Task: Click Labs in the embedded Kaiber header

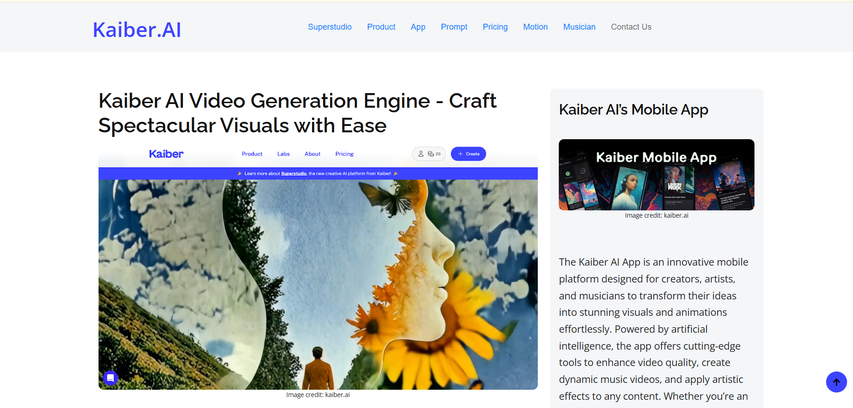Action: (283, 154)
